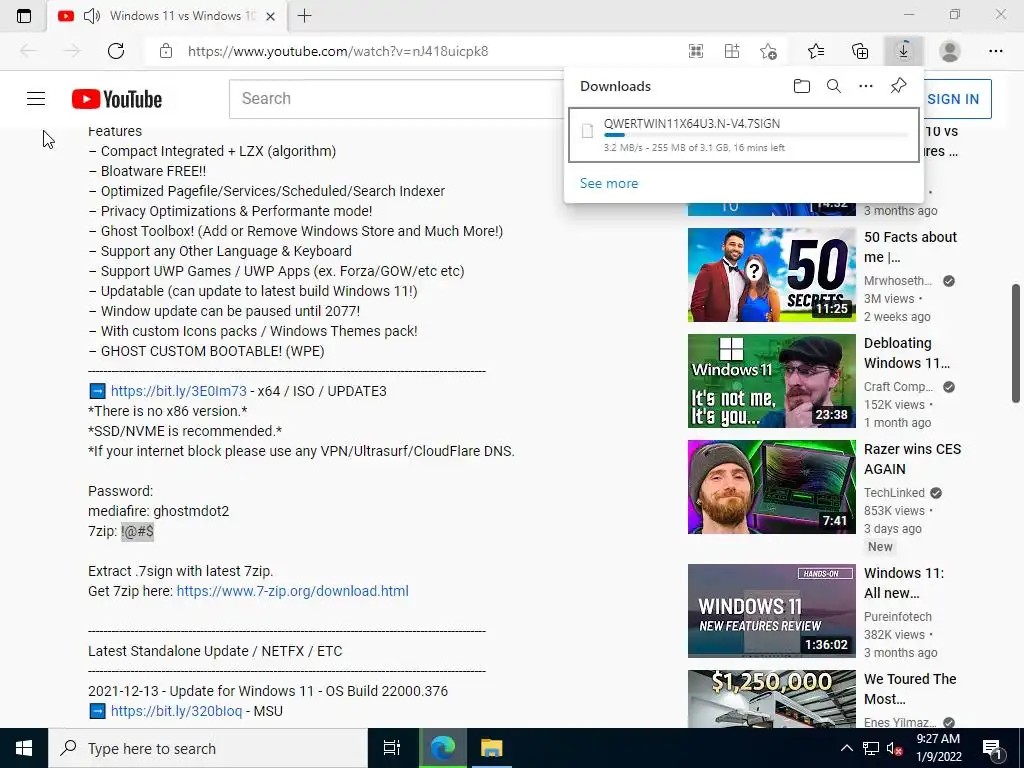Viewport: 1024px width, 768px height.
Task: Open Edge Settings and more menu
Action: coord(995,51)
